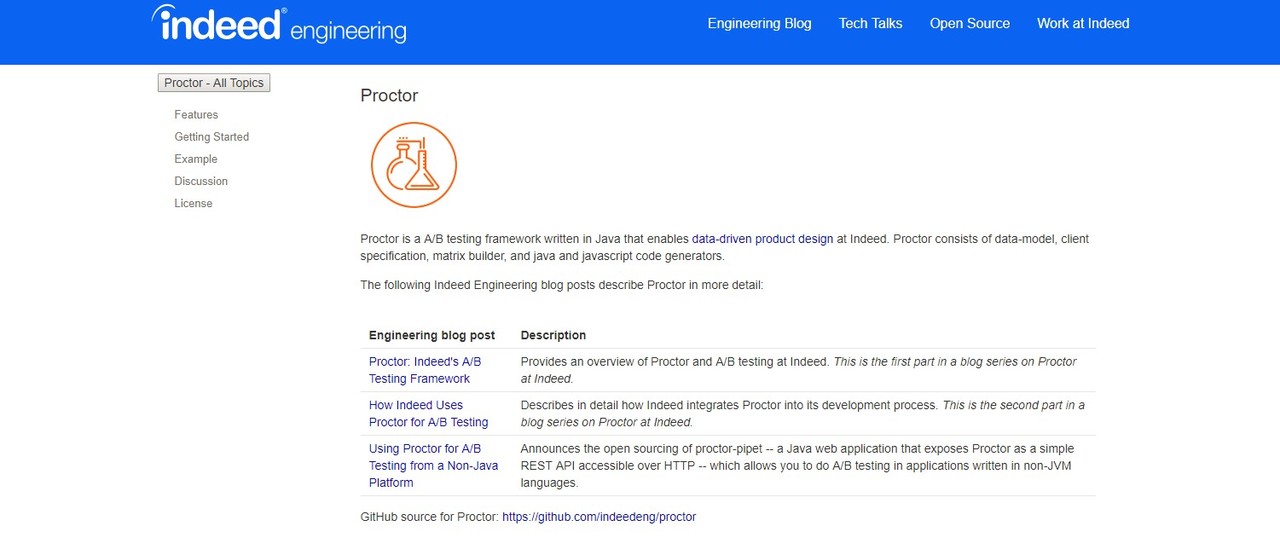Click the Engineering blog post column header
This screenshot has width=1280, height=555.
[x=432, y=335]
